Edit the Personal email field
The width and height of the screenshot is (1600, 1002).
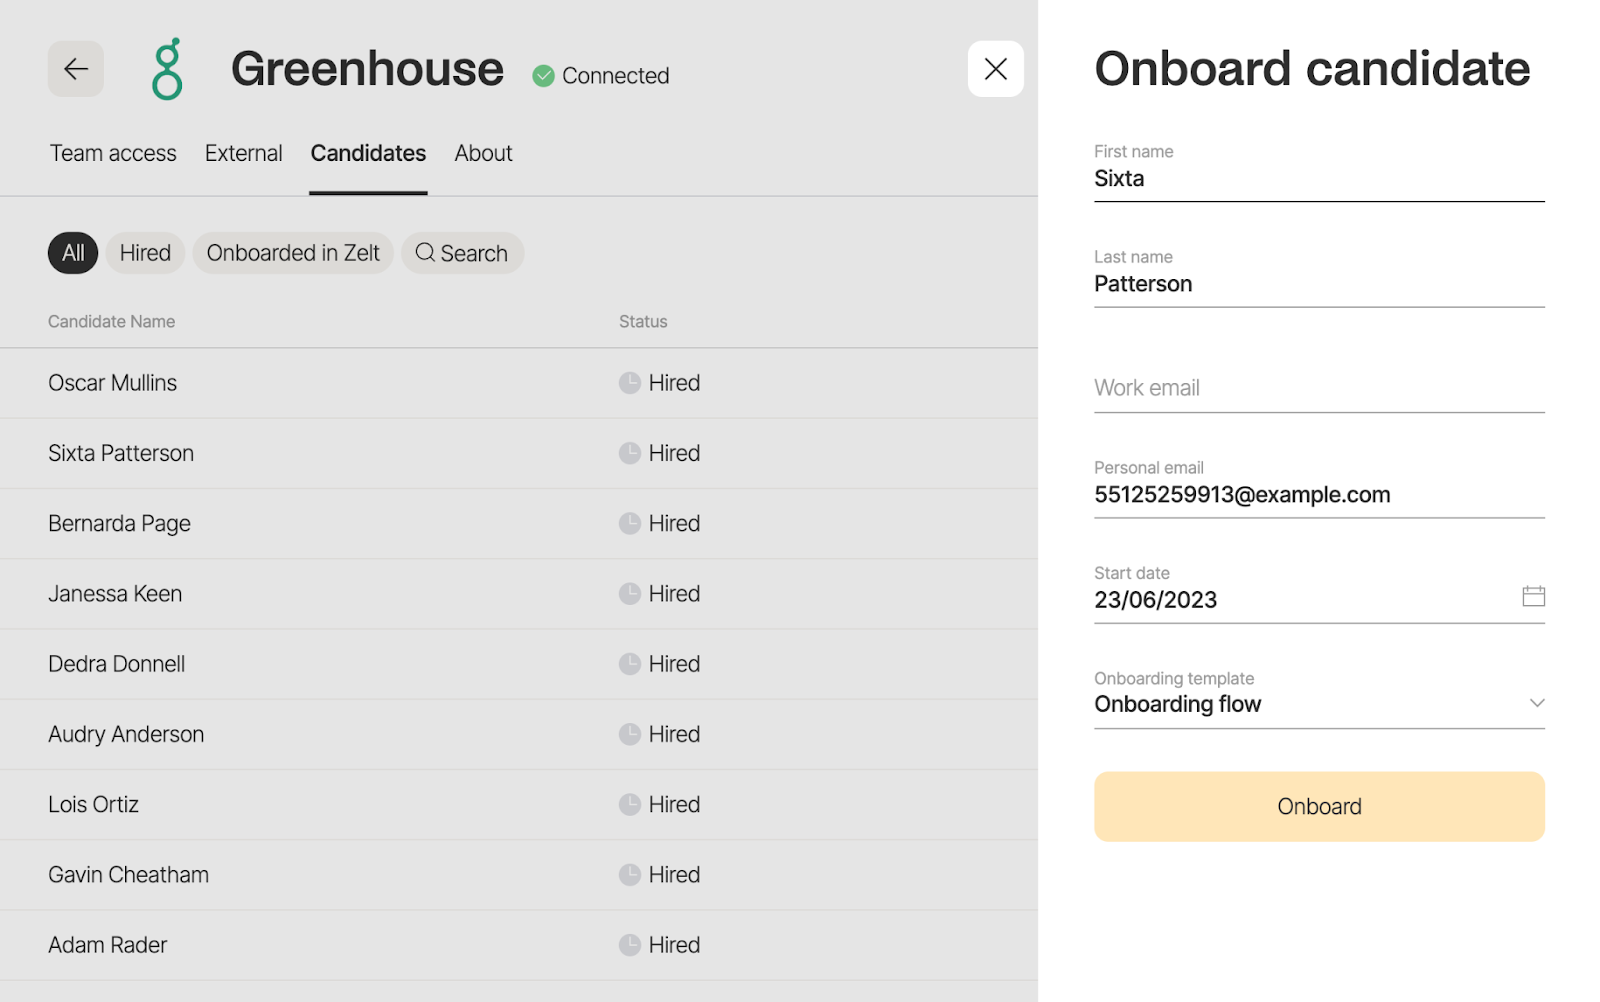point(1319,488)
